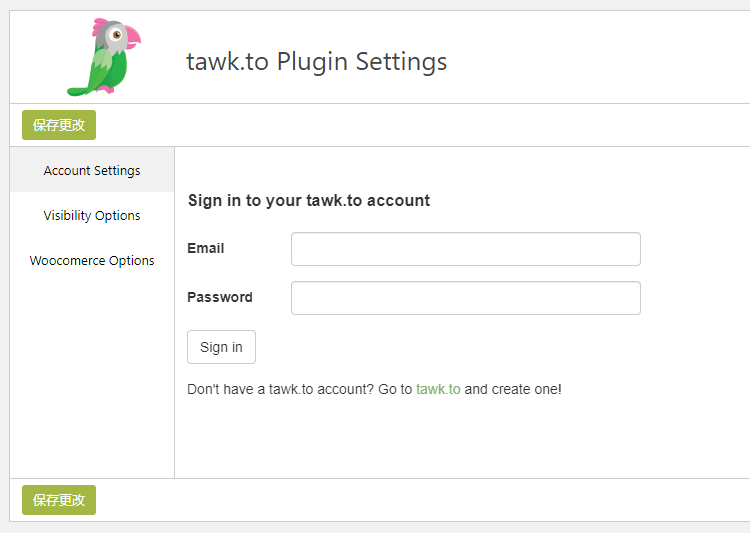Select the Woocomerce Options tab
This screenshot has height=533, width=750.
pyautogui.click(x=92, y=260)
